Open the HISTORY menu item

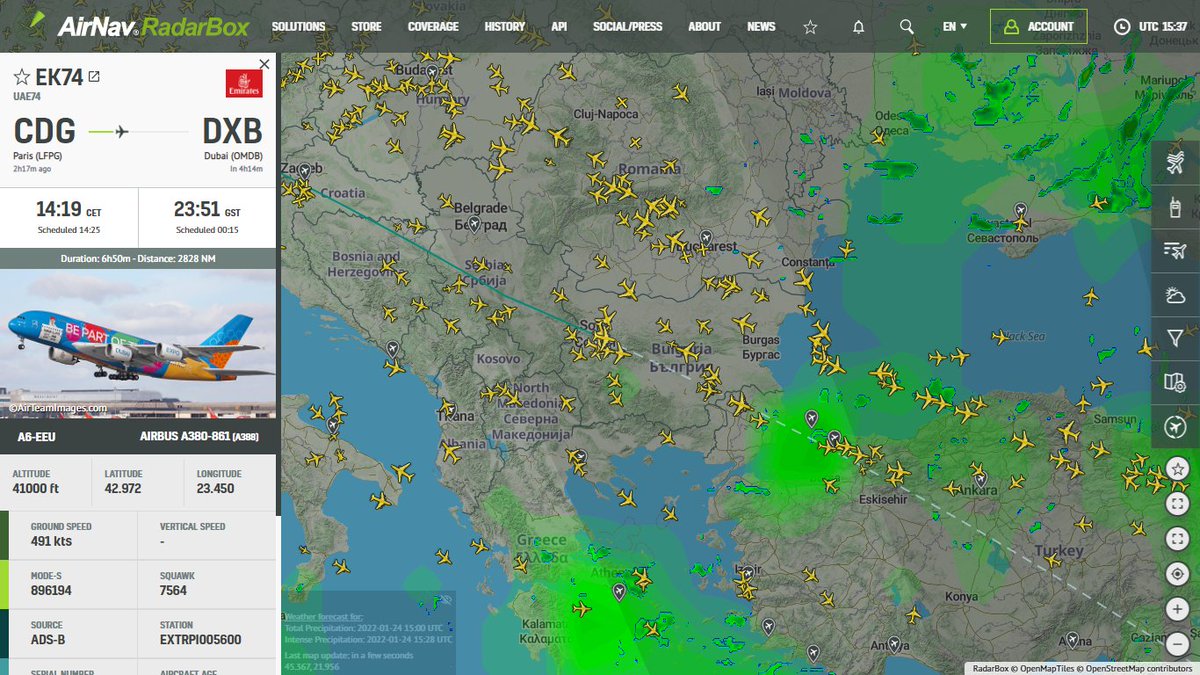click(505, 27)
